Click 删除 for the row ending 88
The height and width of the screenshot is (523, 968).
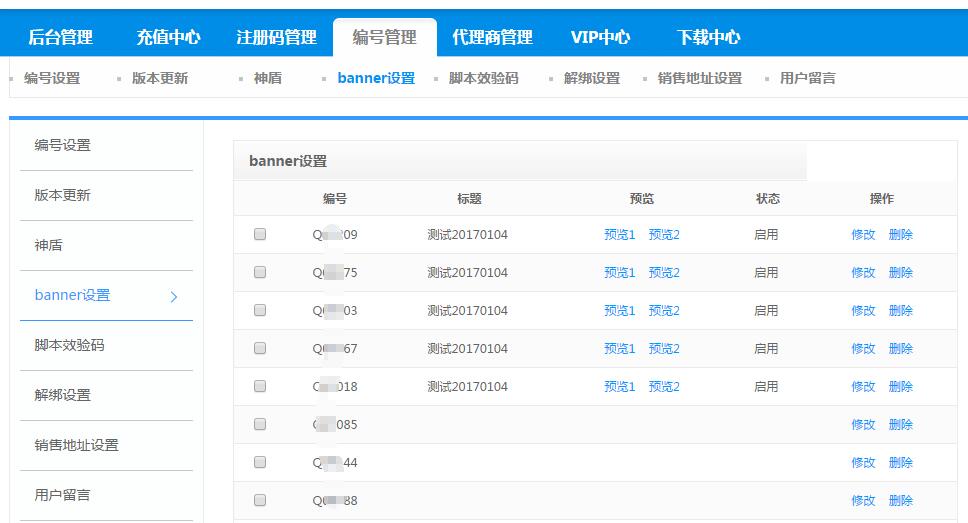click(x=900, y=501)
